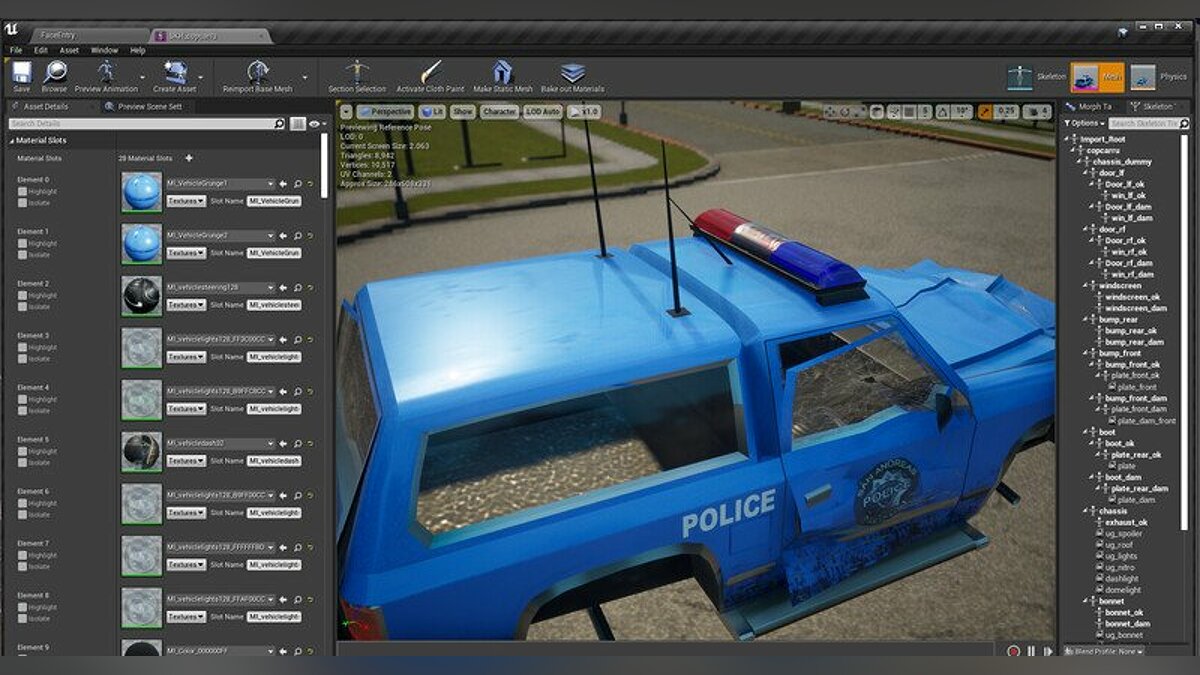This screenshot has width=1200, height=675.
Task: Open the Asset menu
Action: [x=69, y=50]
